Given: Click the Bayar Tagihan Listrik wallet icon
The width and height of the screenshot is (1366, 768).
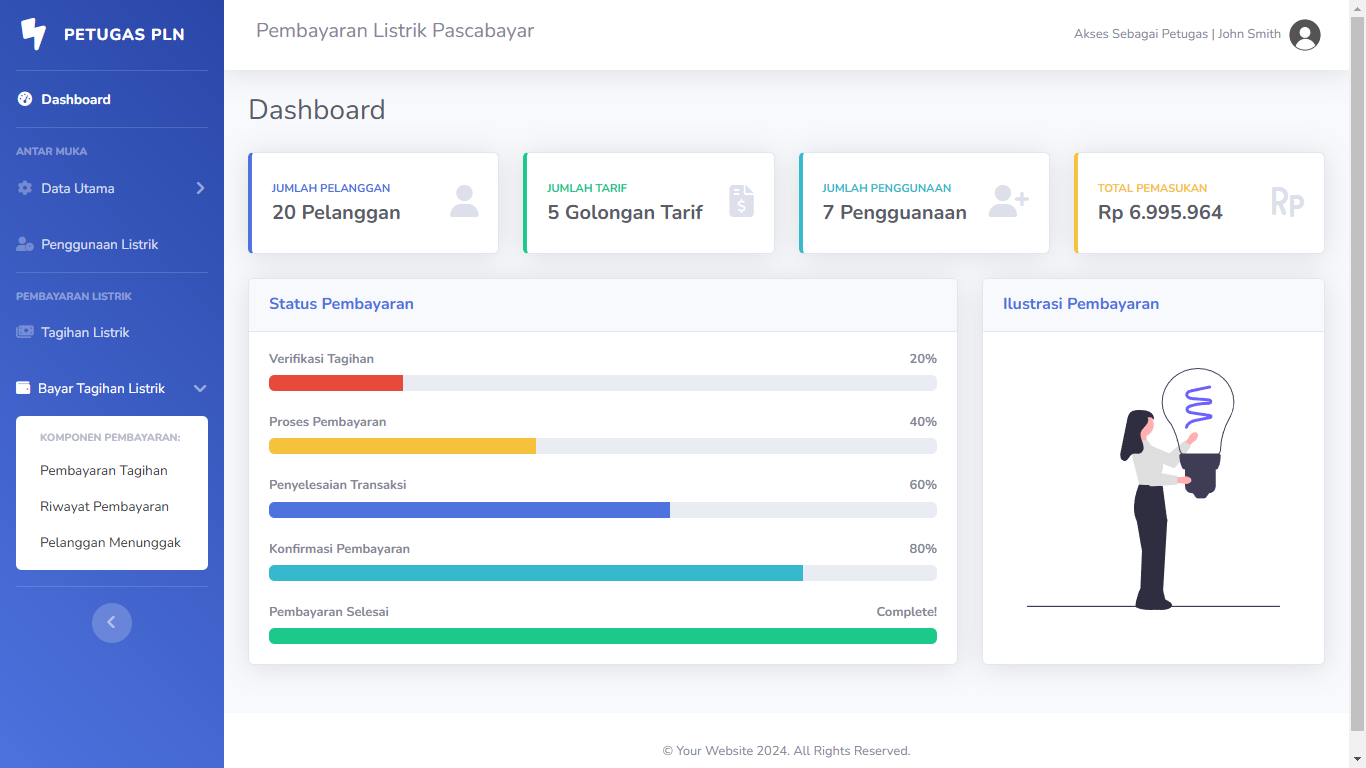Looking at the screenshot, I should click(x=23, y=388).
